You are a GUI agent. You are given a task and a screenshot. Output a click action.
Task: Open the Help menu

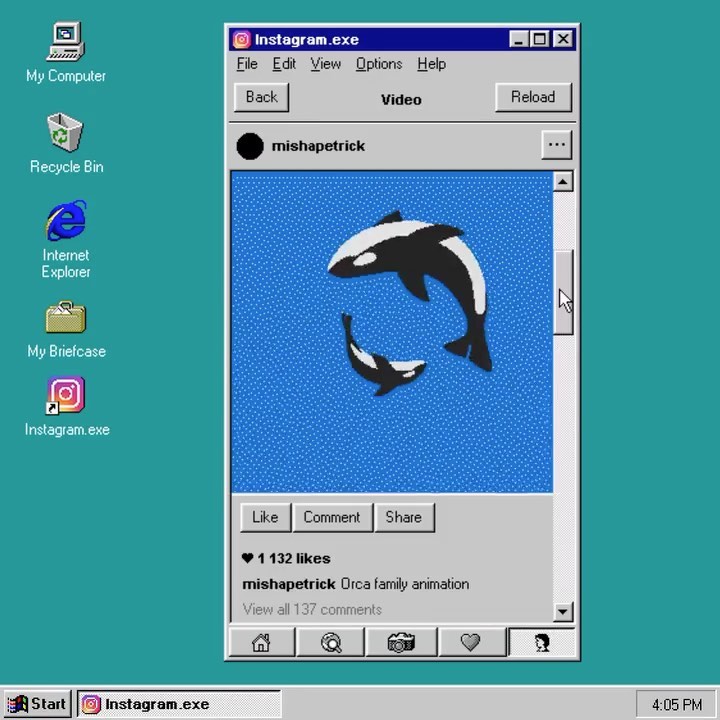pos(432,64)
